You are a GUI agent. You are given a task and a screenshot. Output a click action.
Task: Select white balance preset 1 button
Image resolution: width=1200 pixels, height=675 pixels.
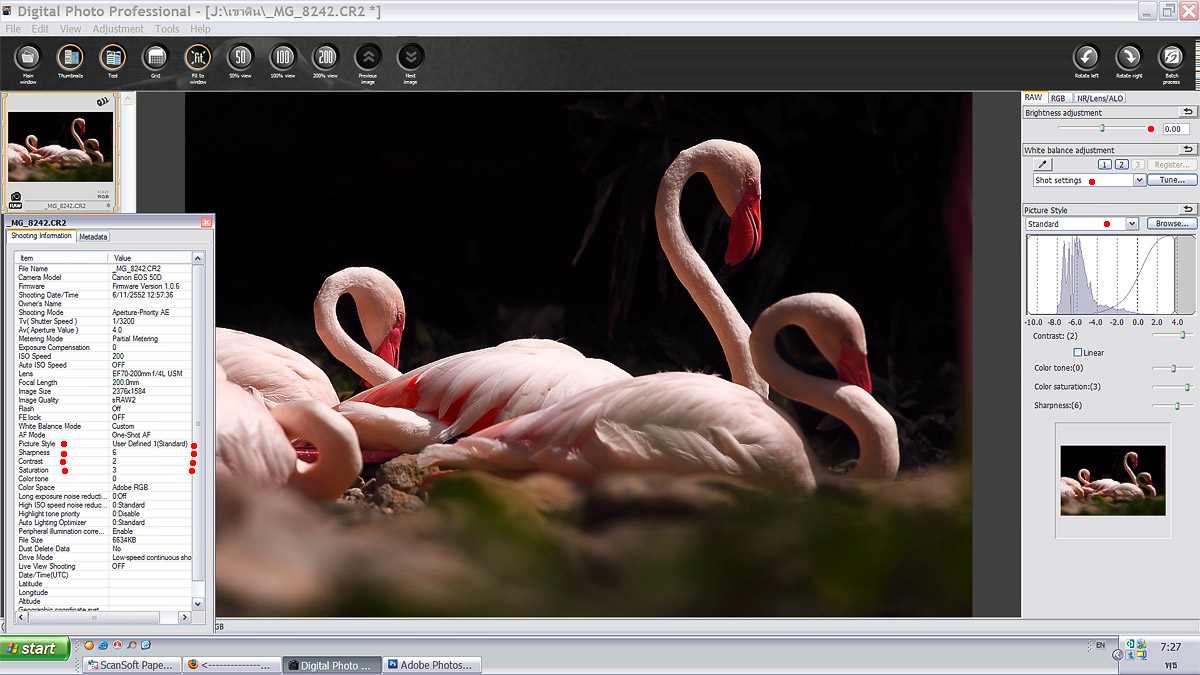pos(1104,164)
